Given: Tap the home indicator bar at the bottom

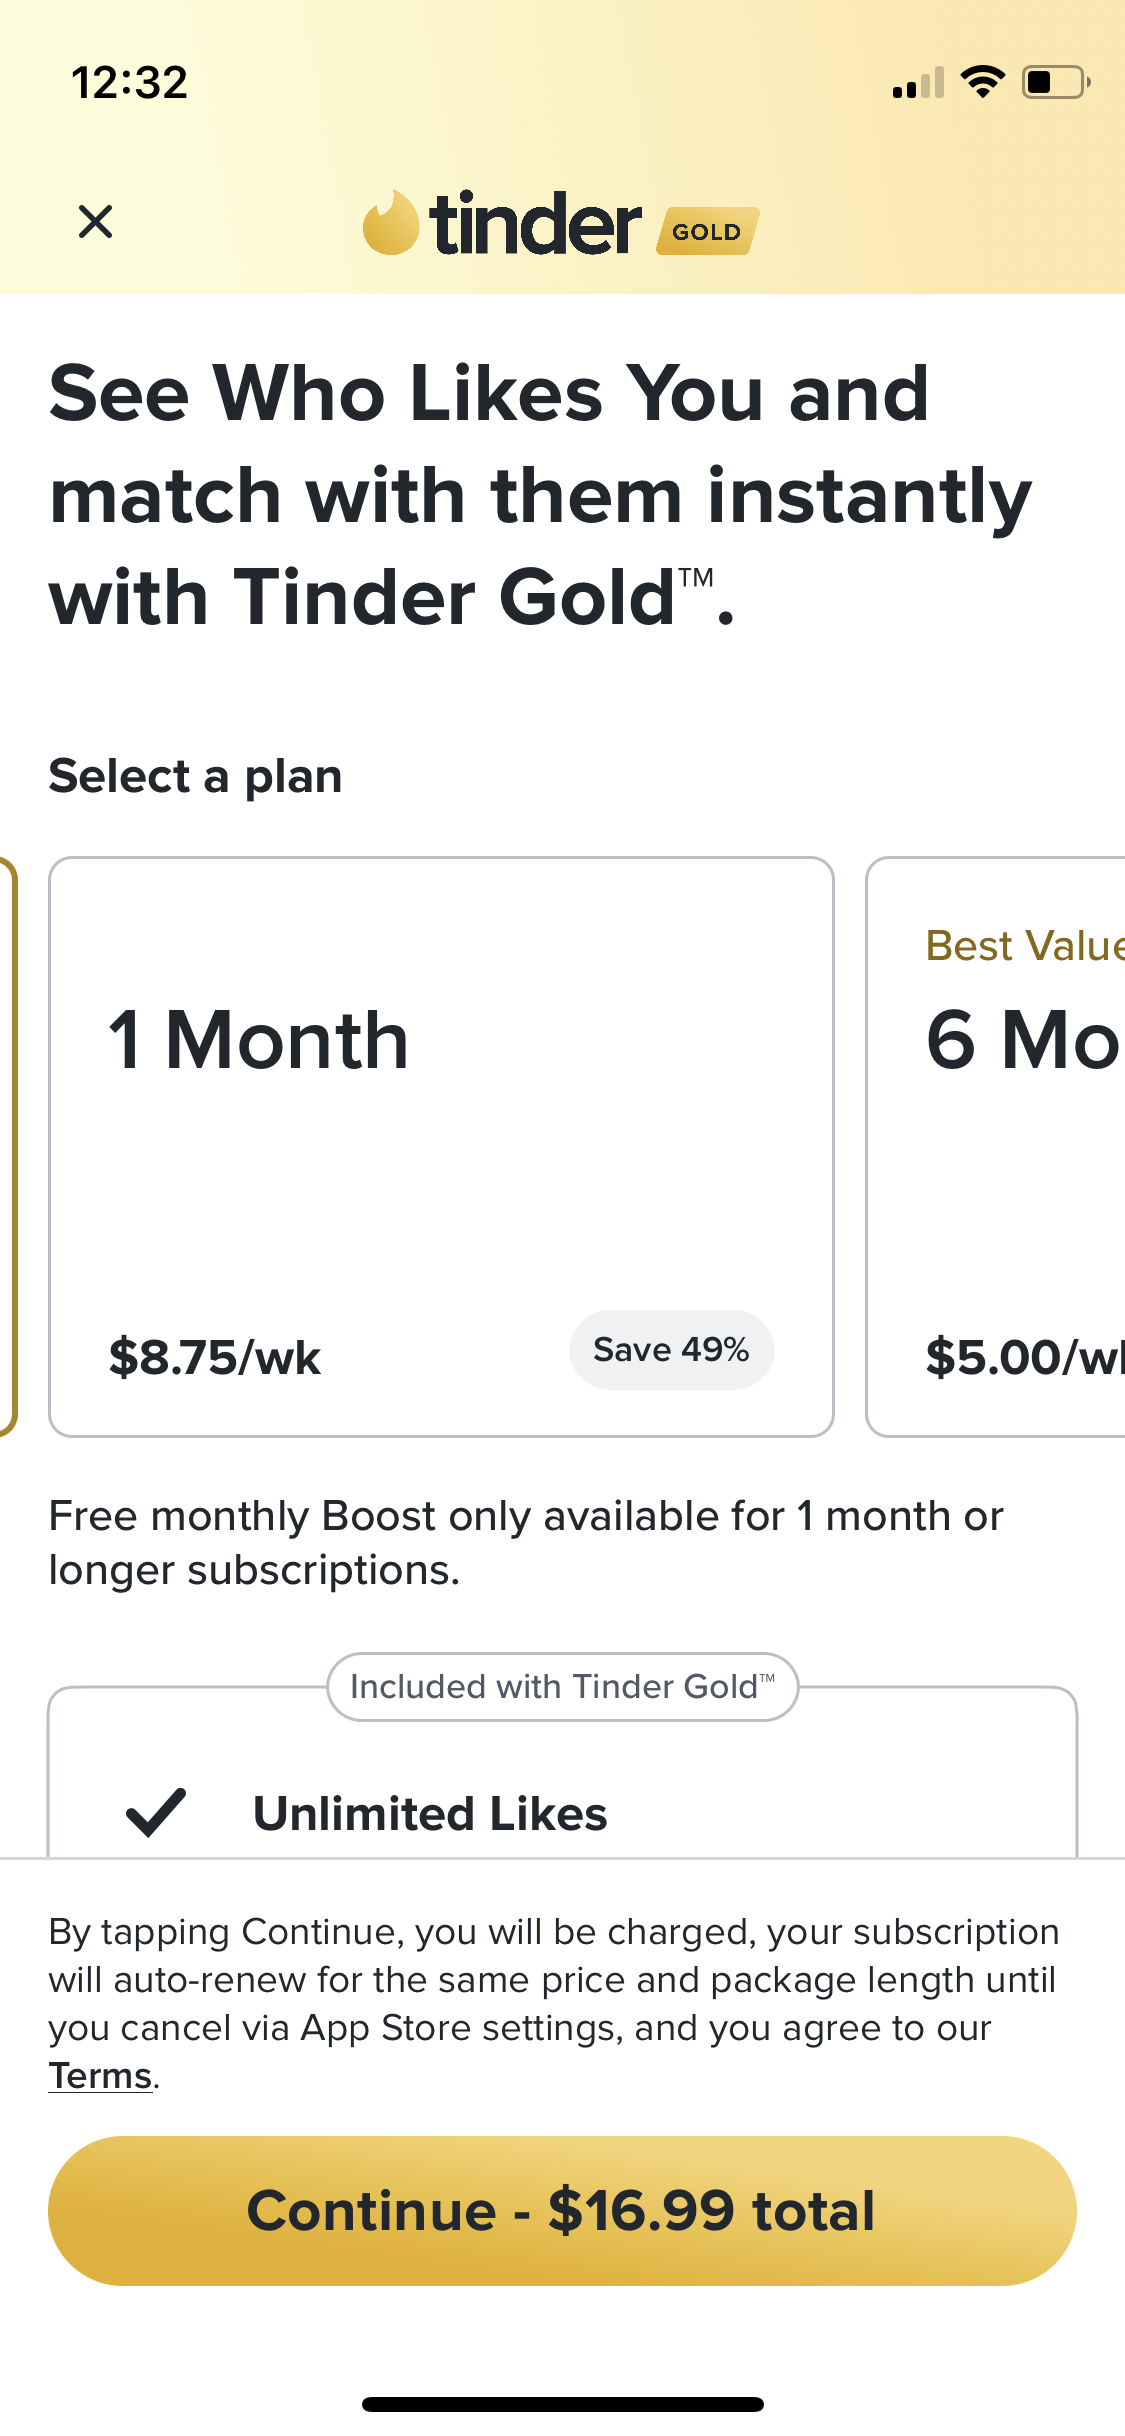Looking at the screenshot, I should pos(562,2404).
